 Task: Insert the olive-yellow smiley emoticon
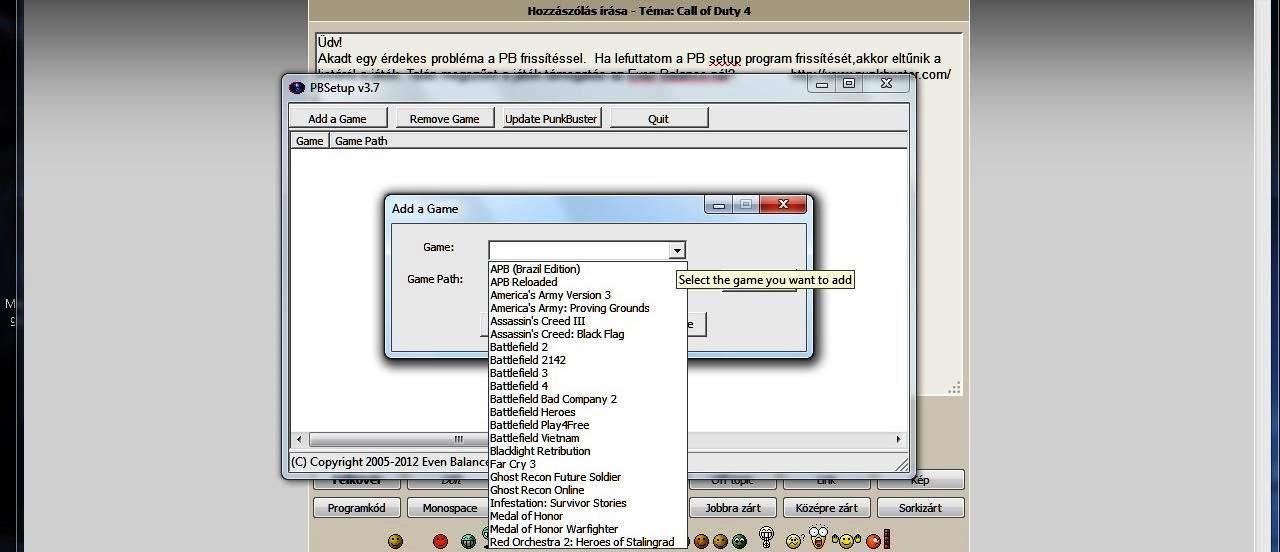[x=395, y=541]
